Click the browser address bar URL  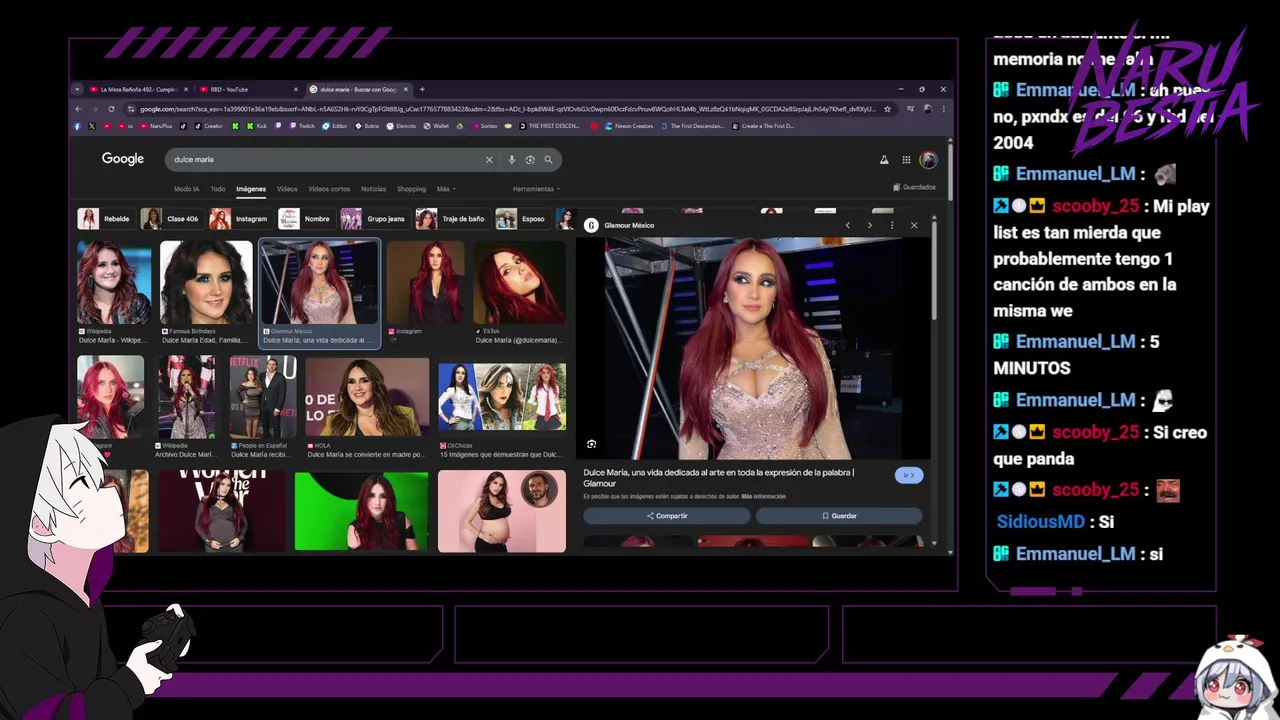[508, 108]
